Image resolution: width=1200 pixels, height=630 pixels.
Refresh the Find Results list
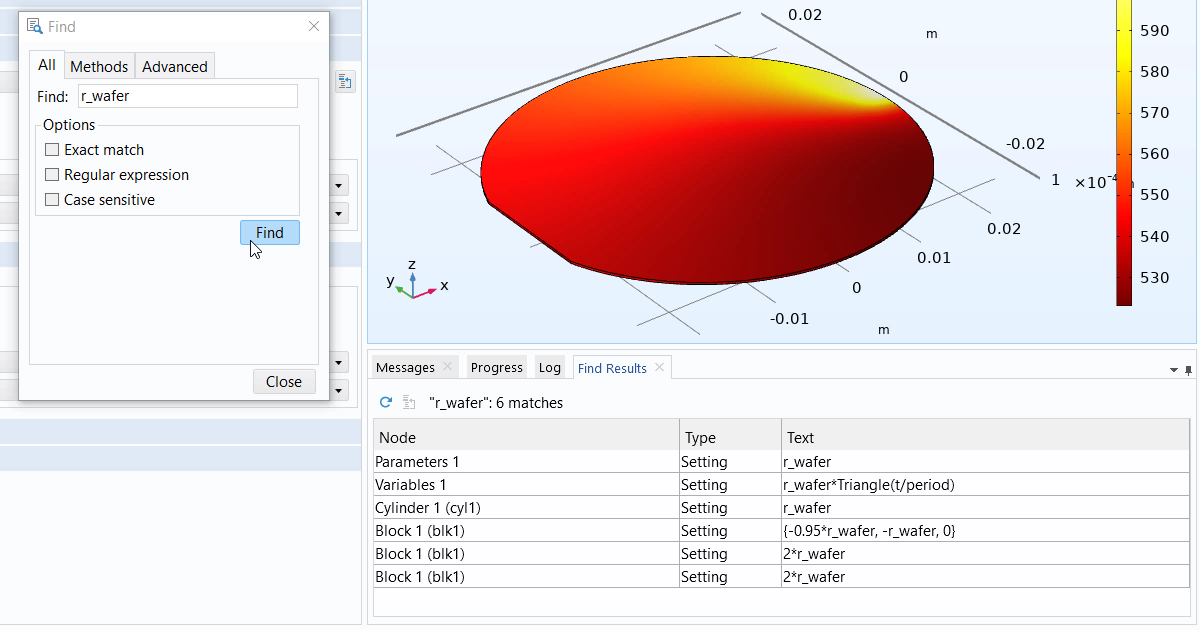coord(385,403)
